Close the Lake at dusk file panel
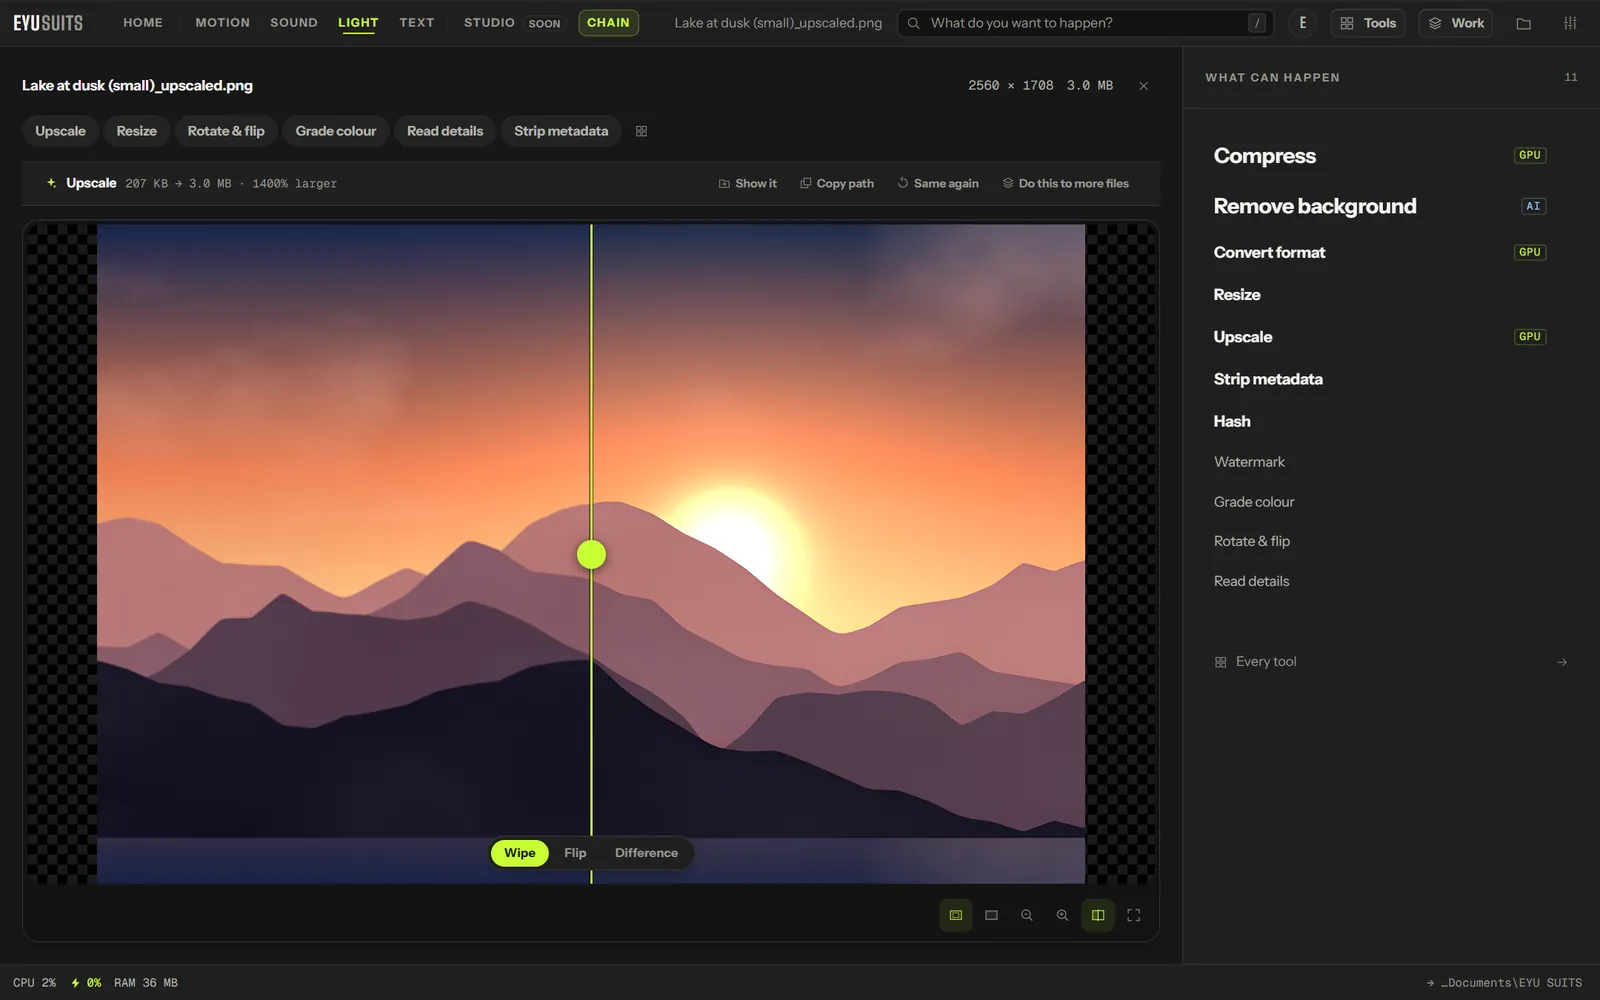Viewport: 1600px width, 1000px height. [x=1143, y=86]
